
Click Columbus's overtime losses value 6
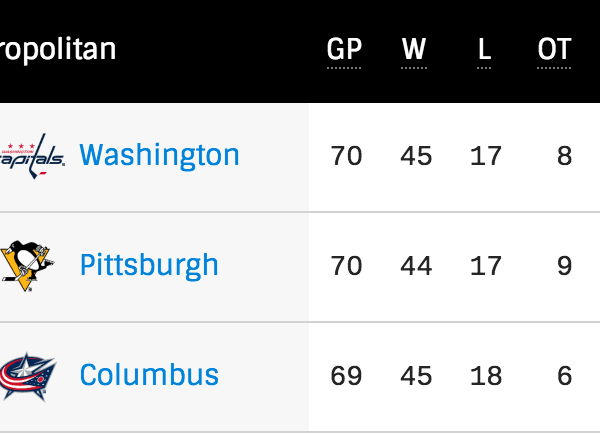(565, 376)
